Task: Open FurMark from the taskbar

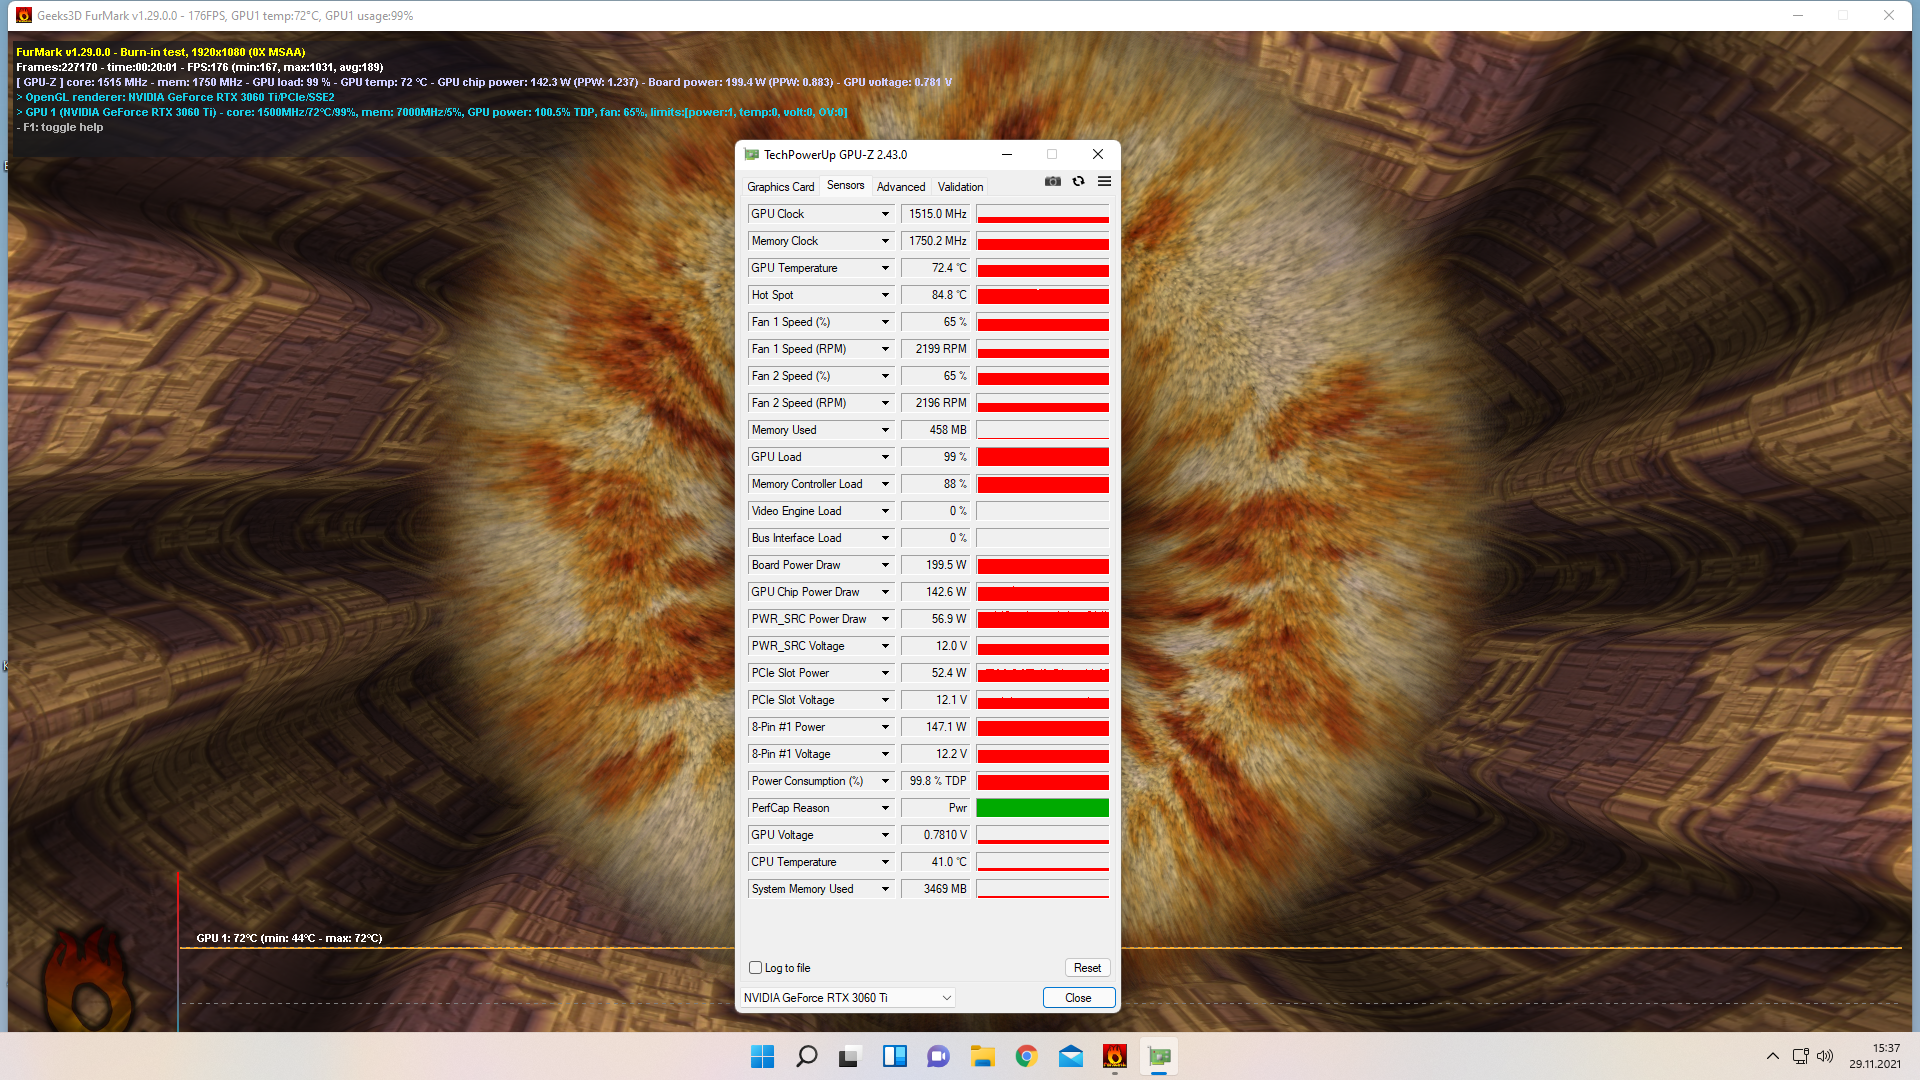Action: coord(1114,1056)
